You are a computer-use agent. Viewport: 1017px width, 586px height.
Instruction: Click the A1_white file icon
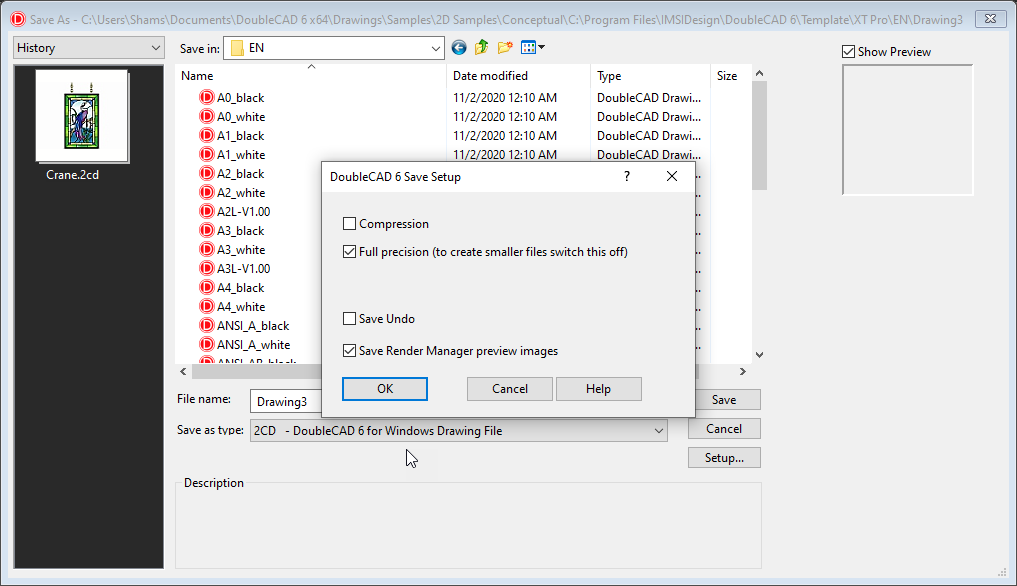(207, 154)
